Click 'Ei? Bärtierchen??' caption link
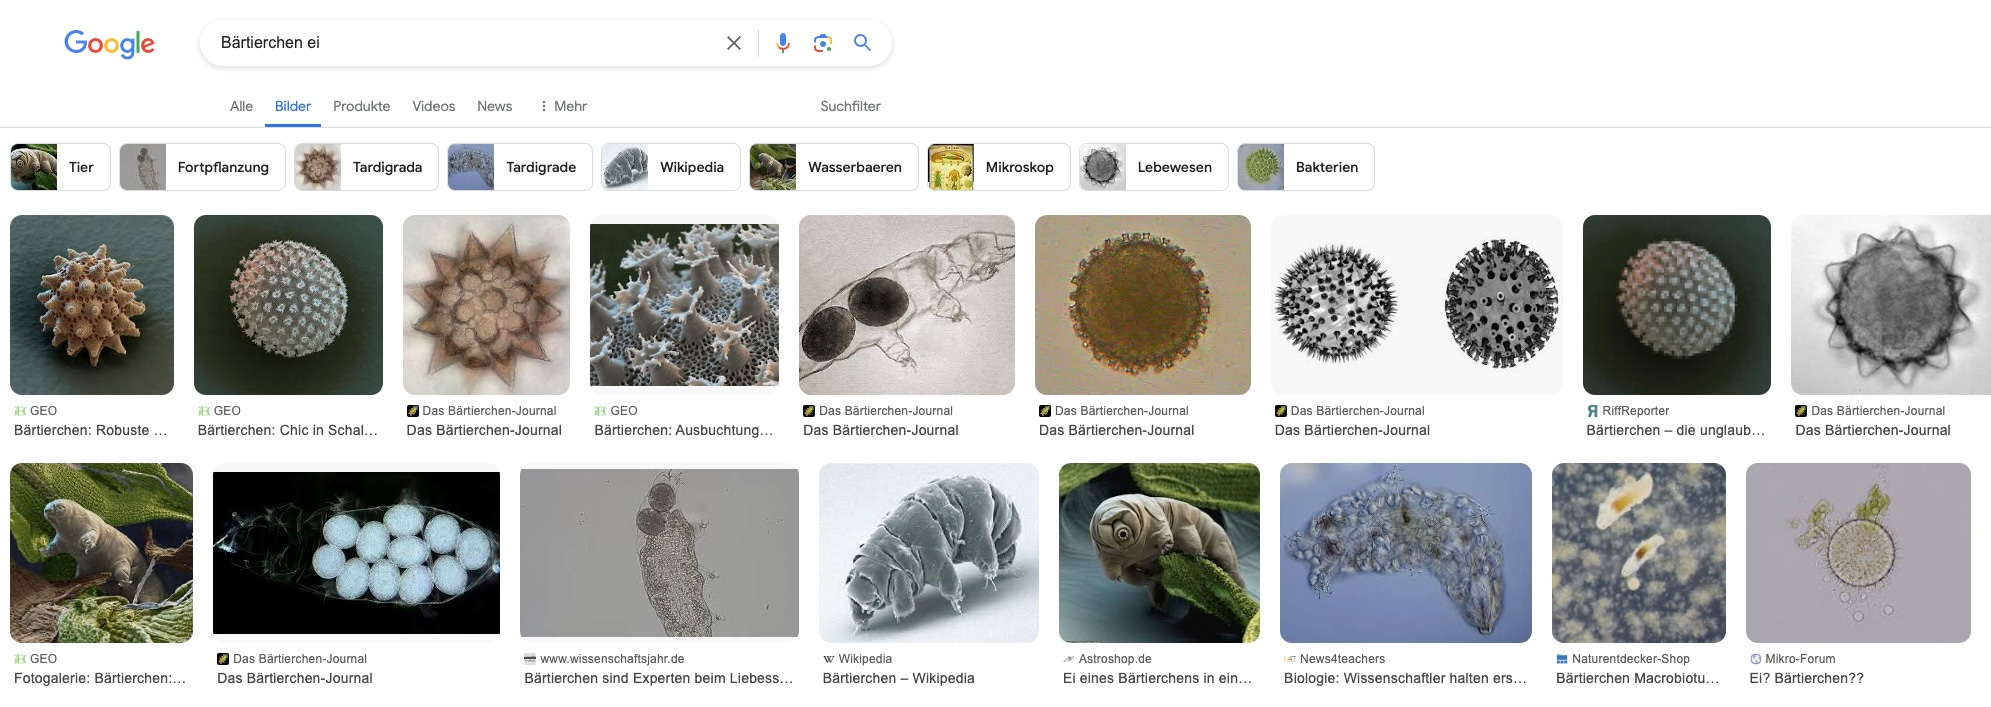The height and width of the screenshot is (707, 1991). pyautogui.click(x=1807, y=678)
